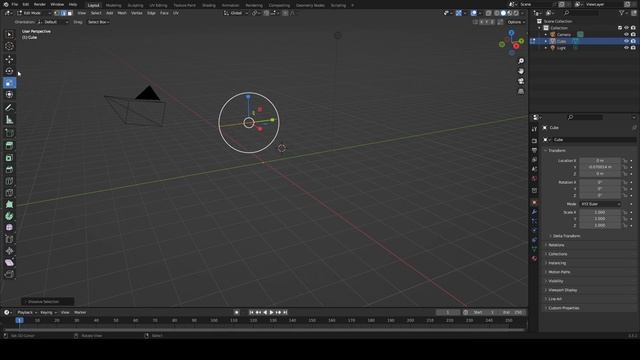The width and height of the screenshot is (640, 360).
Task: Select the Spin tool
Action: tap(9, 216)
